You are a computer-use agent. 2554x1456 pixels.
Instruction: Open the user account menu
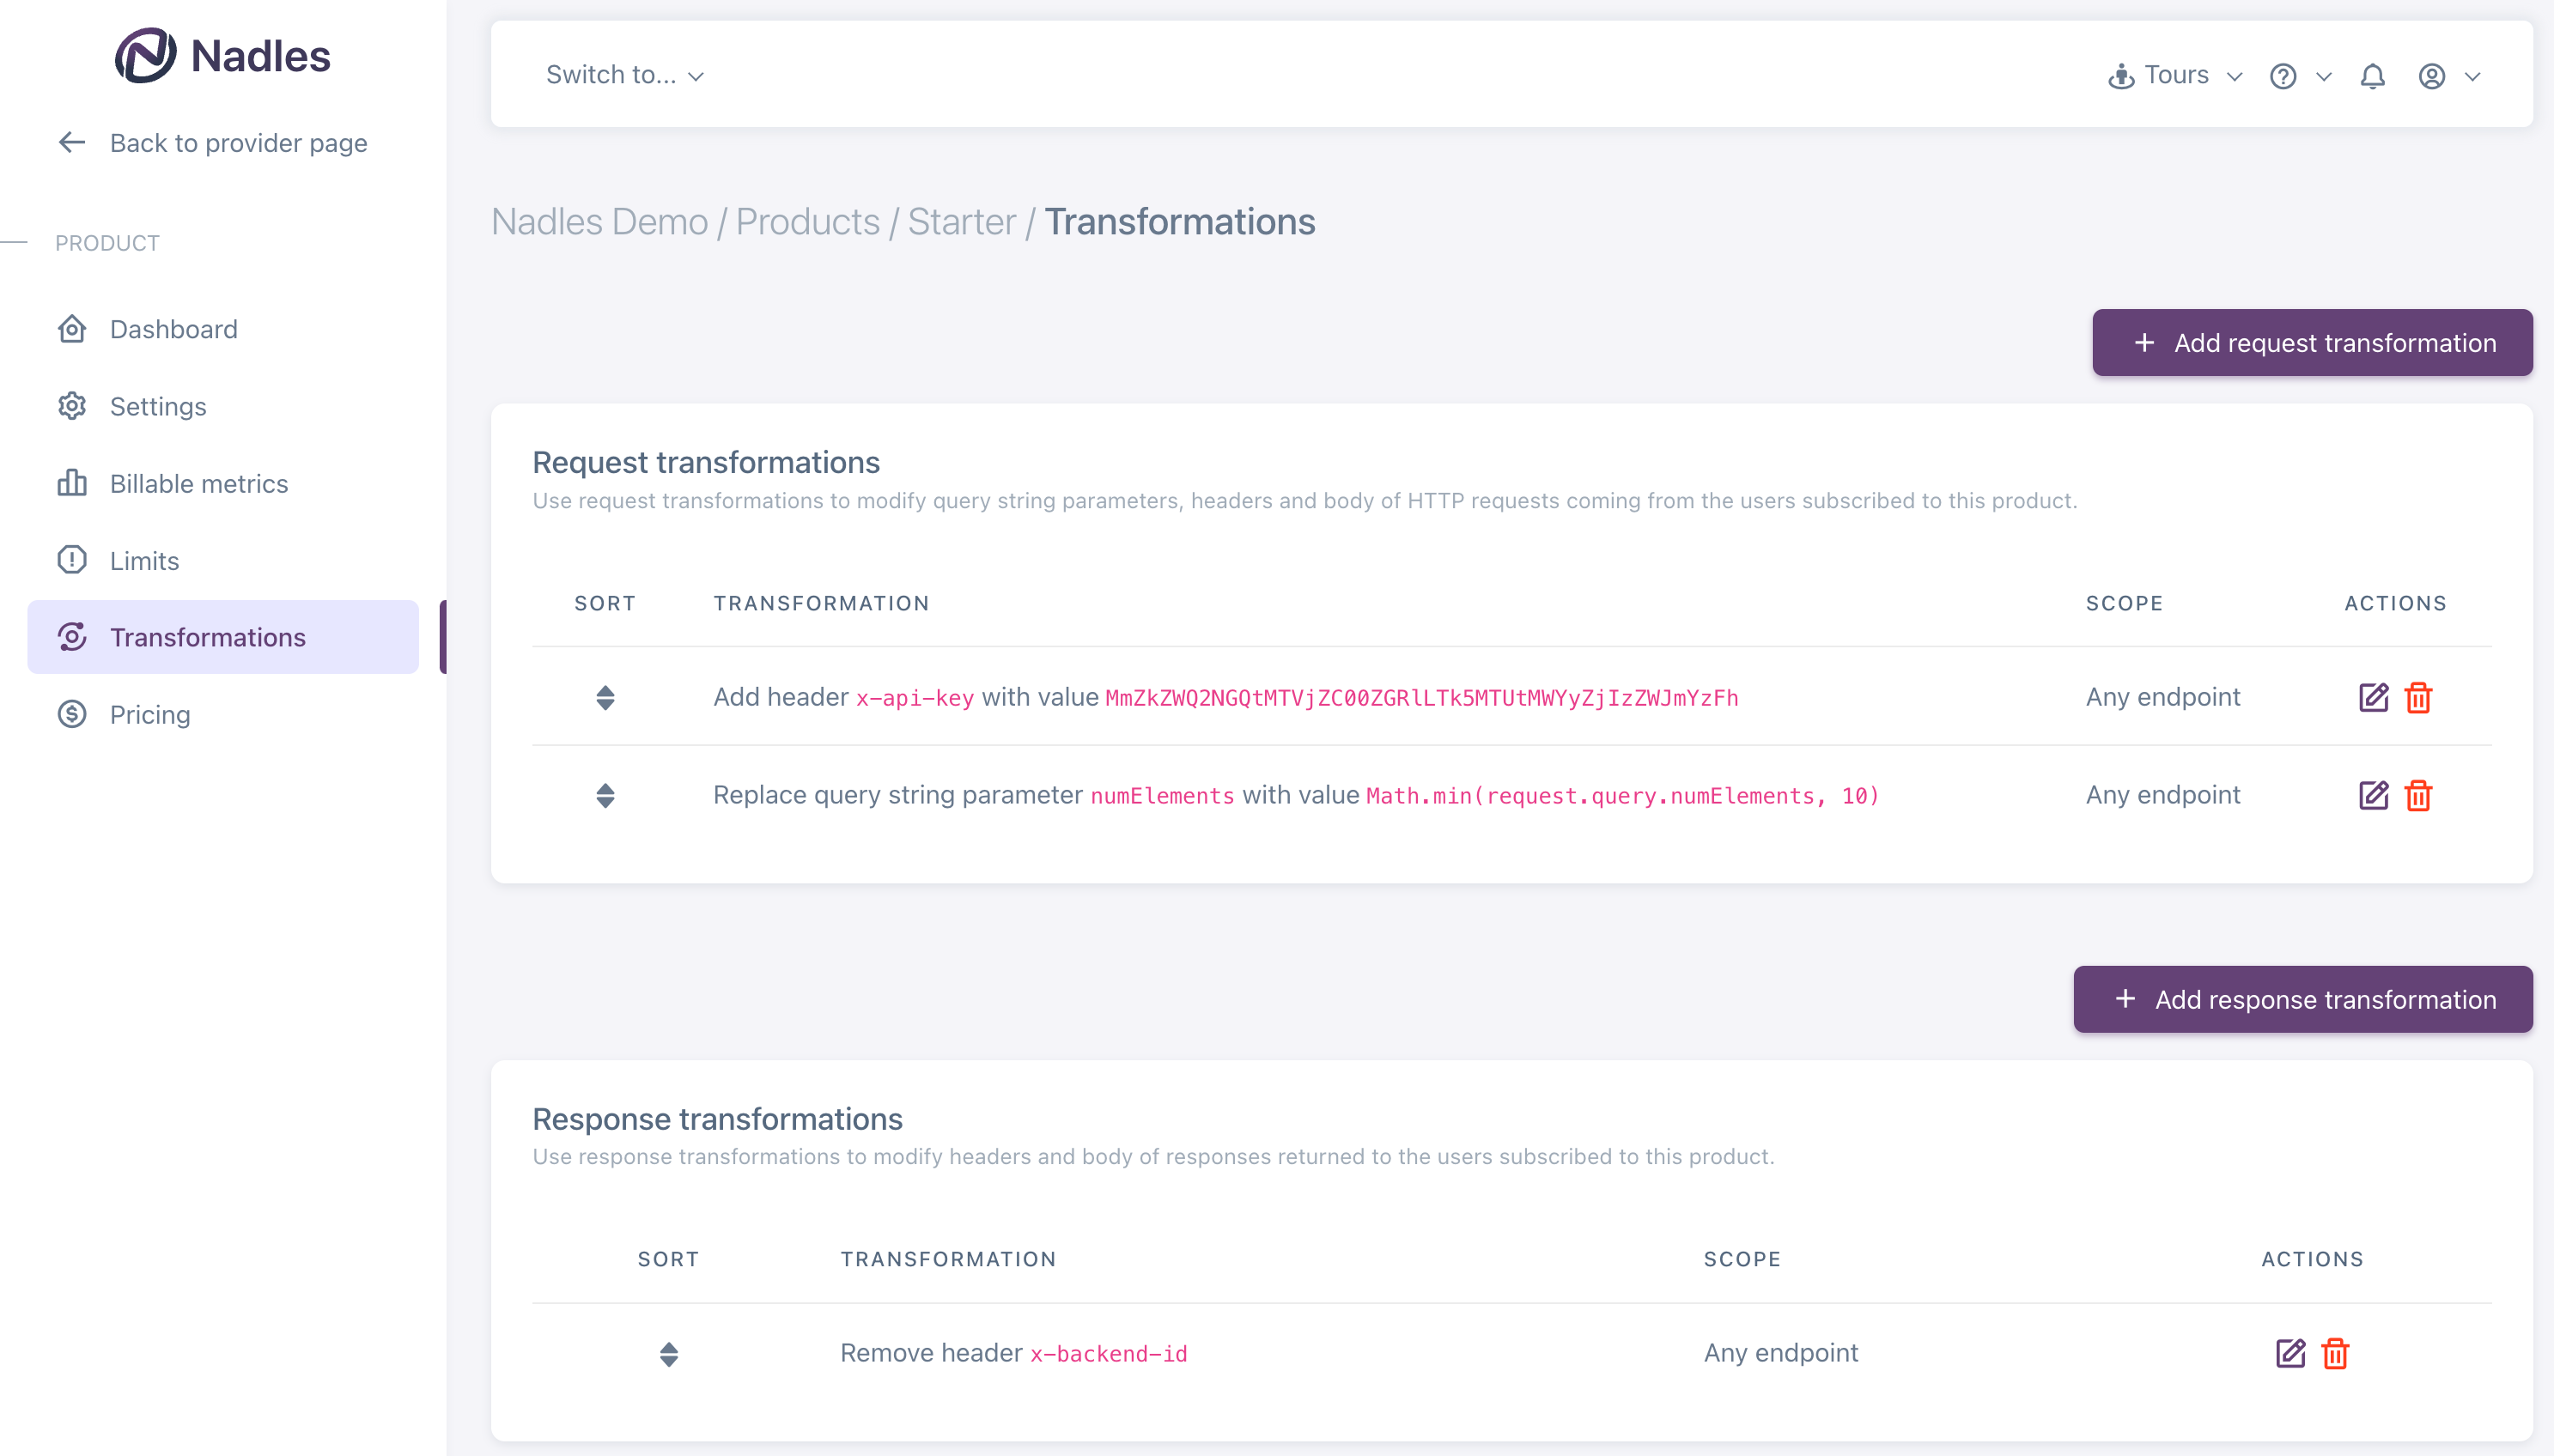2448,76
